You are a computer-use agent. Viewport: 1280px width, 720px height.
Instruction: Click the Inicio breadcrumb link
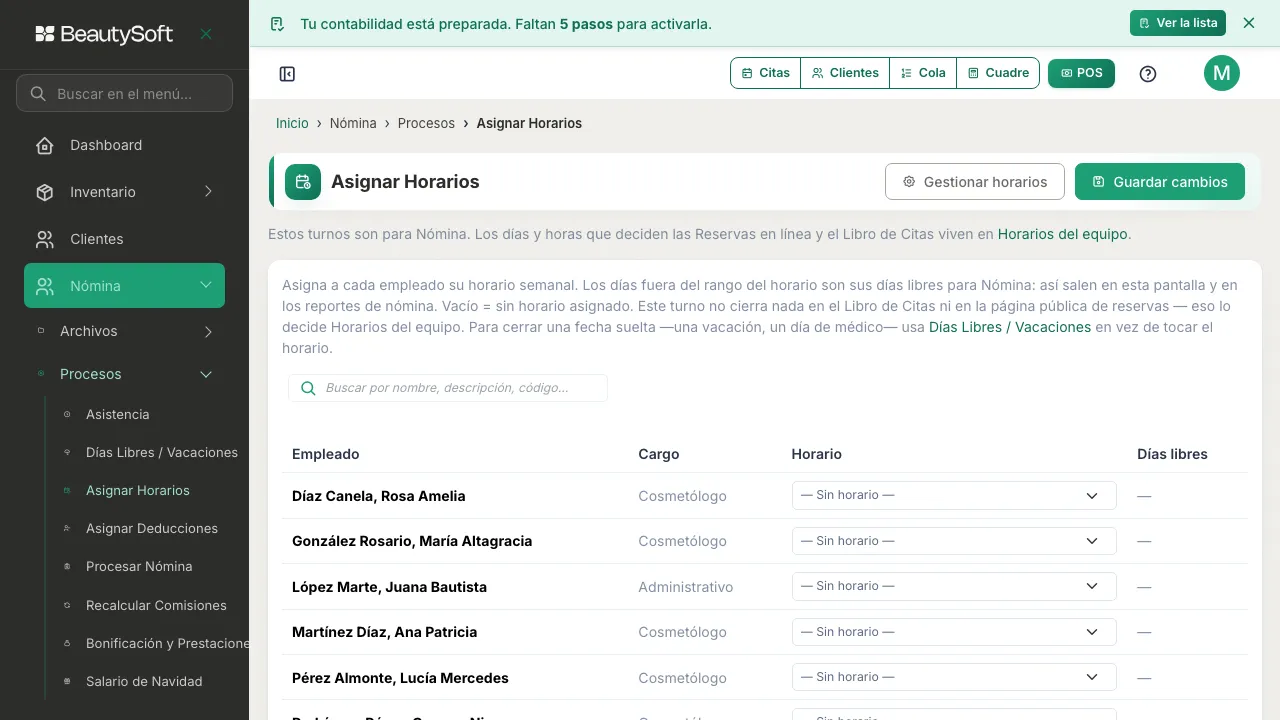[292, 123]
